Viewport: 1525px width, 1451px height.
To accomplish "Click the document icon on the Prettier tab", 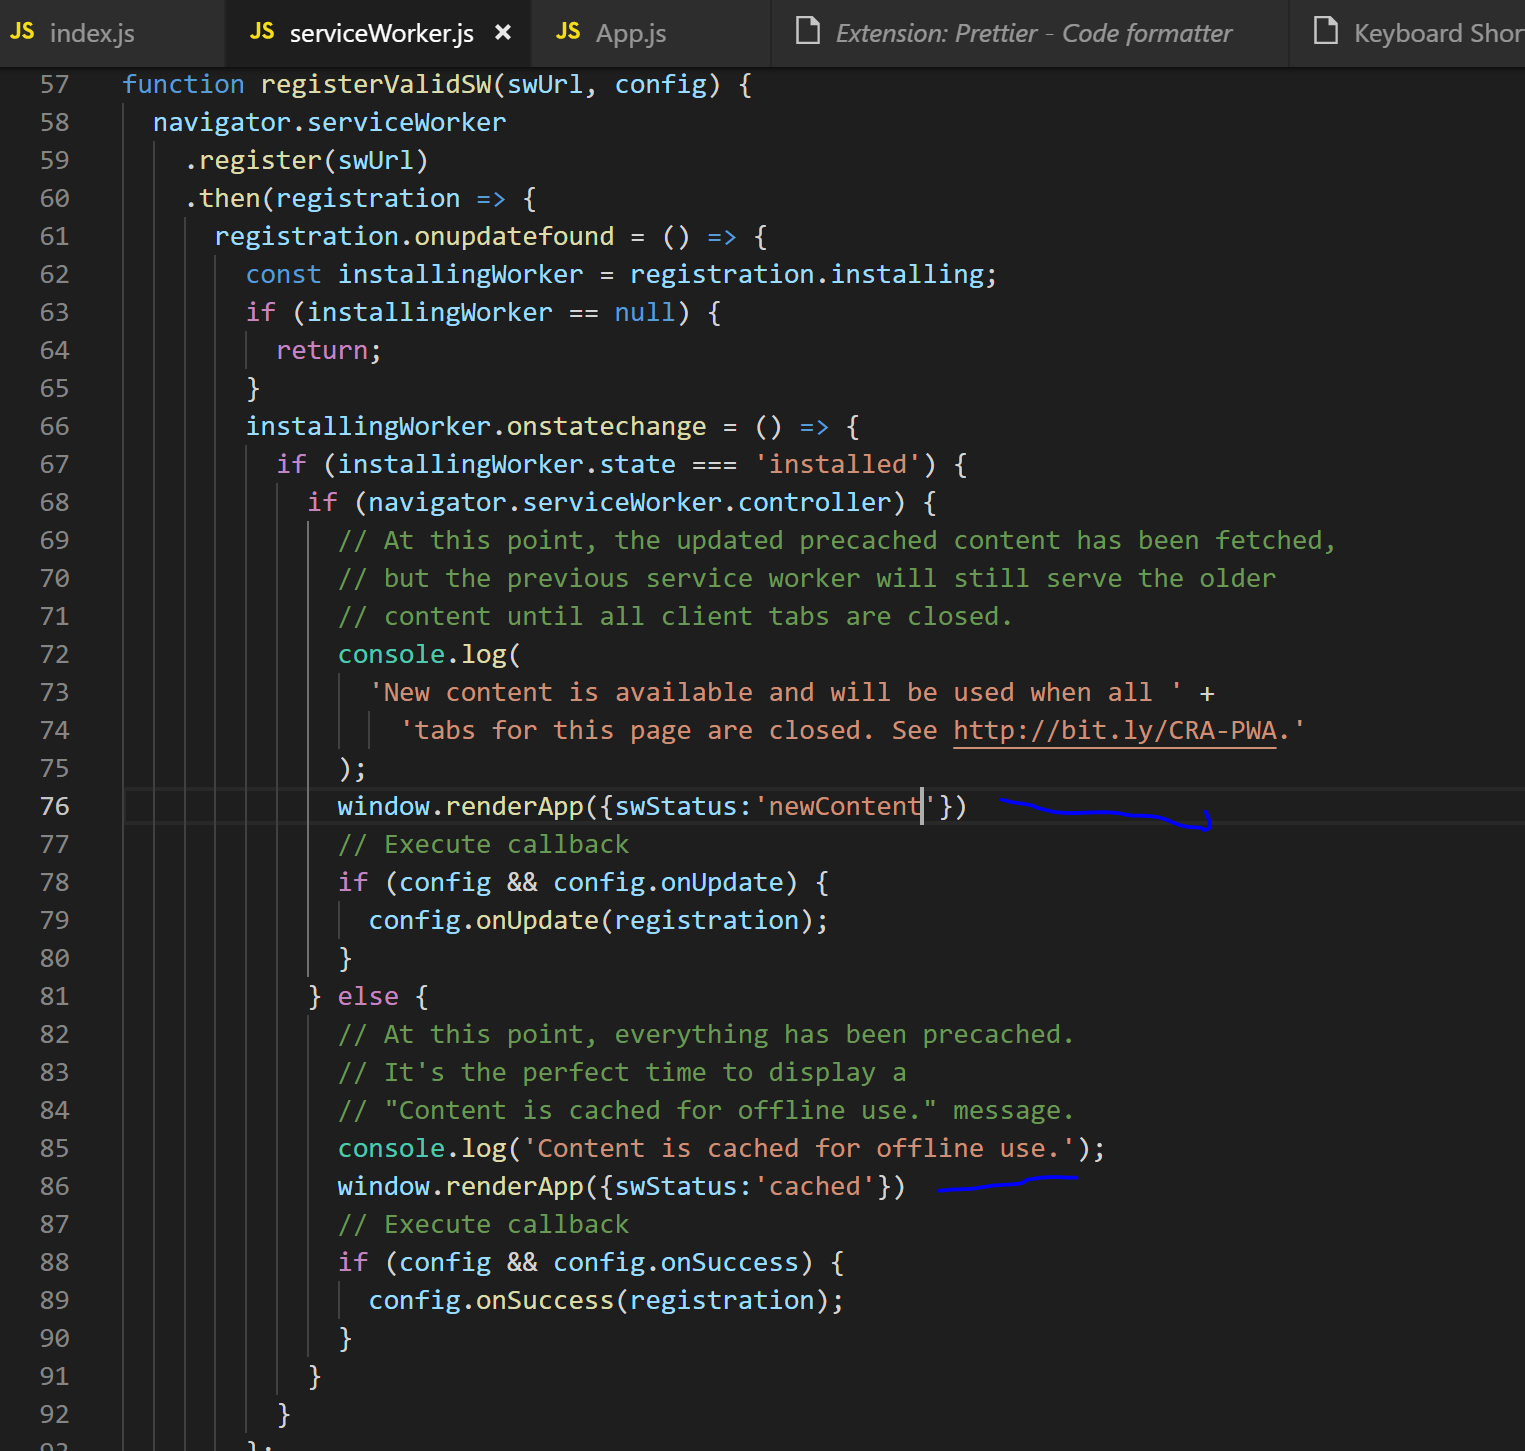I will (x=806, y=32).
